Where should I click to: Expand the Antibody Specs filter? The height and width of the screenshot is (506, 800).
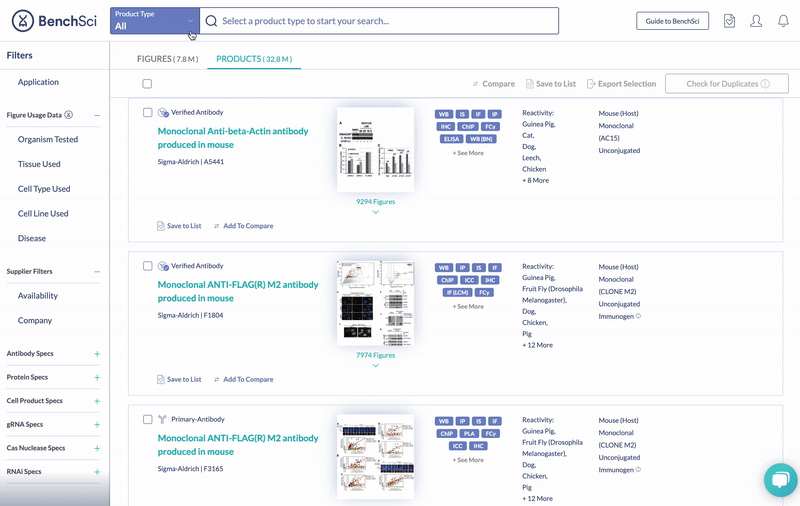pos(97,353)
